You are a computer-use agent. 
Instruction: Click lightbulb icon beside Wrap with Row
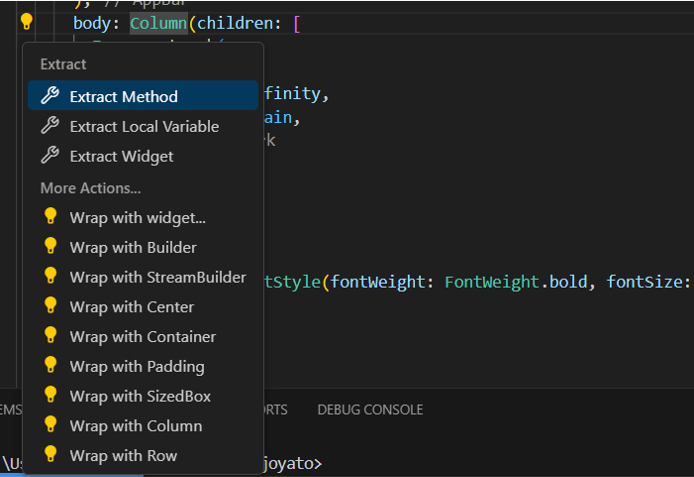pos(50,456)
